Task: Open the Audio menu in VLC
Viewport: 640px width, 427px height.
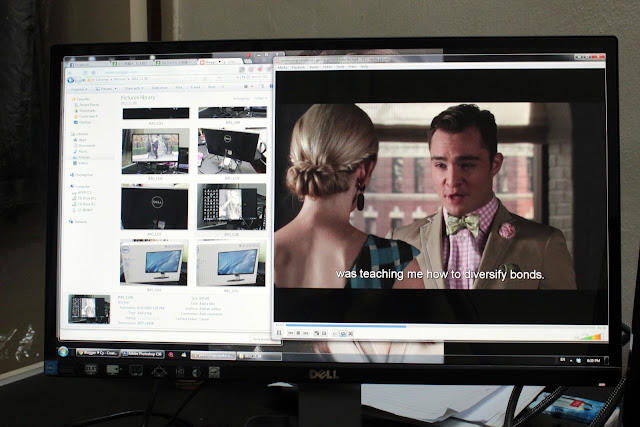Action: pos(314,67)
